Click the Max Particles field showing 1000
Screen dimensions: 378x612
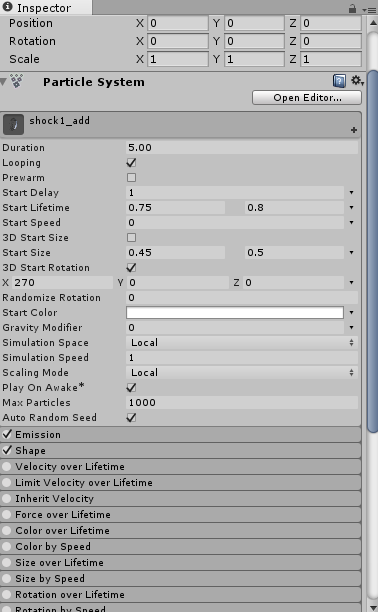pos(242,402)
